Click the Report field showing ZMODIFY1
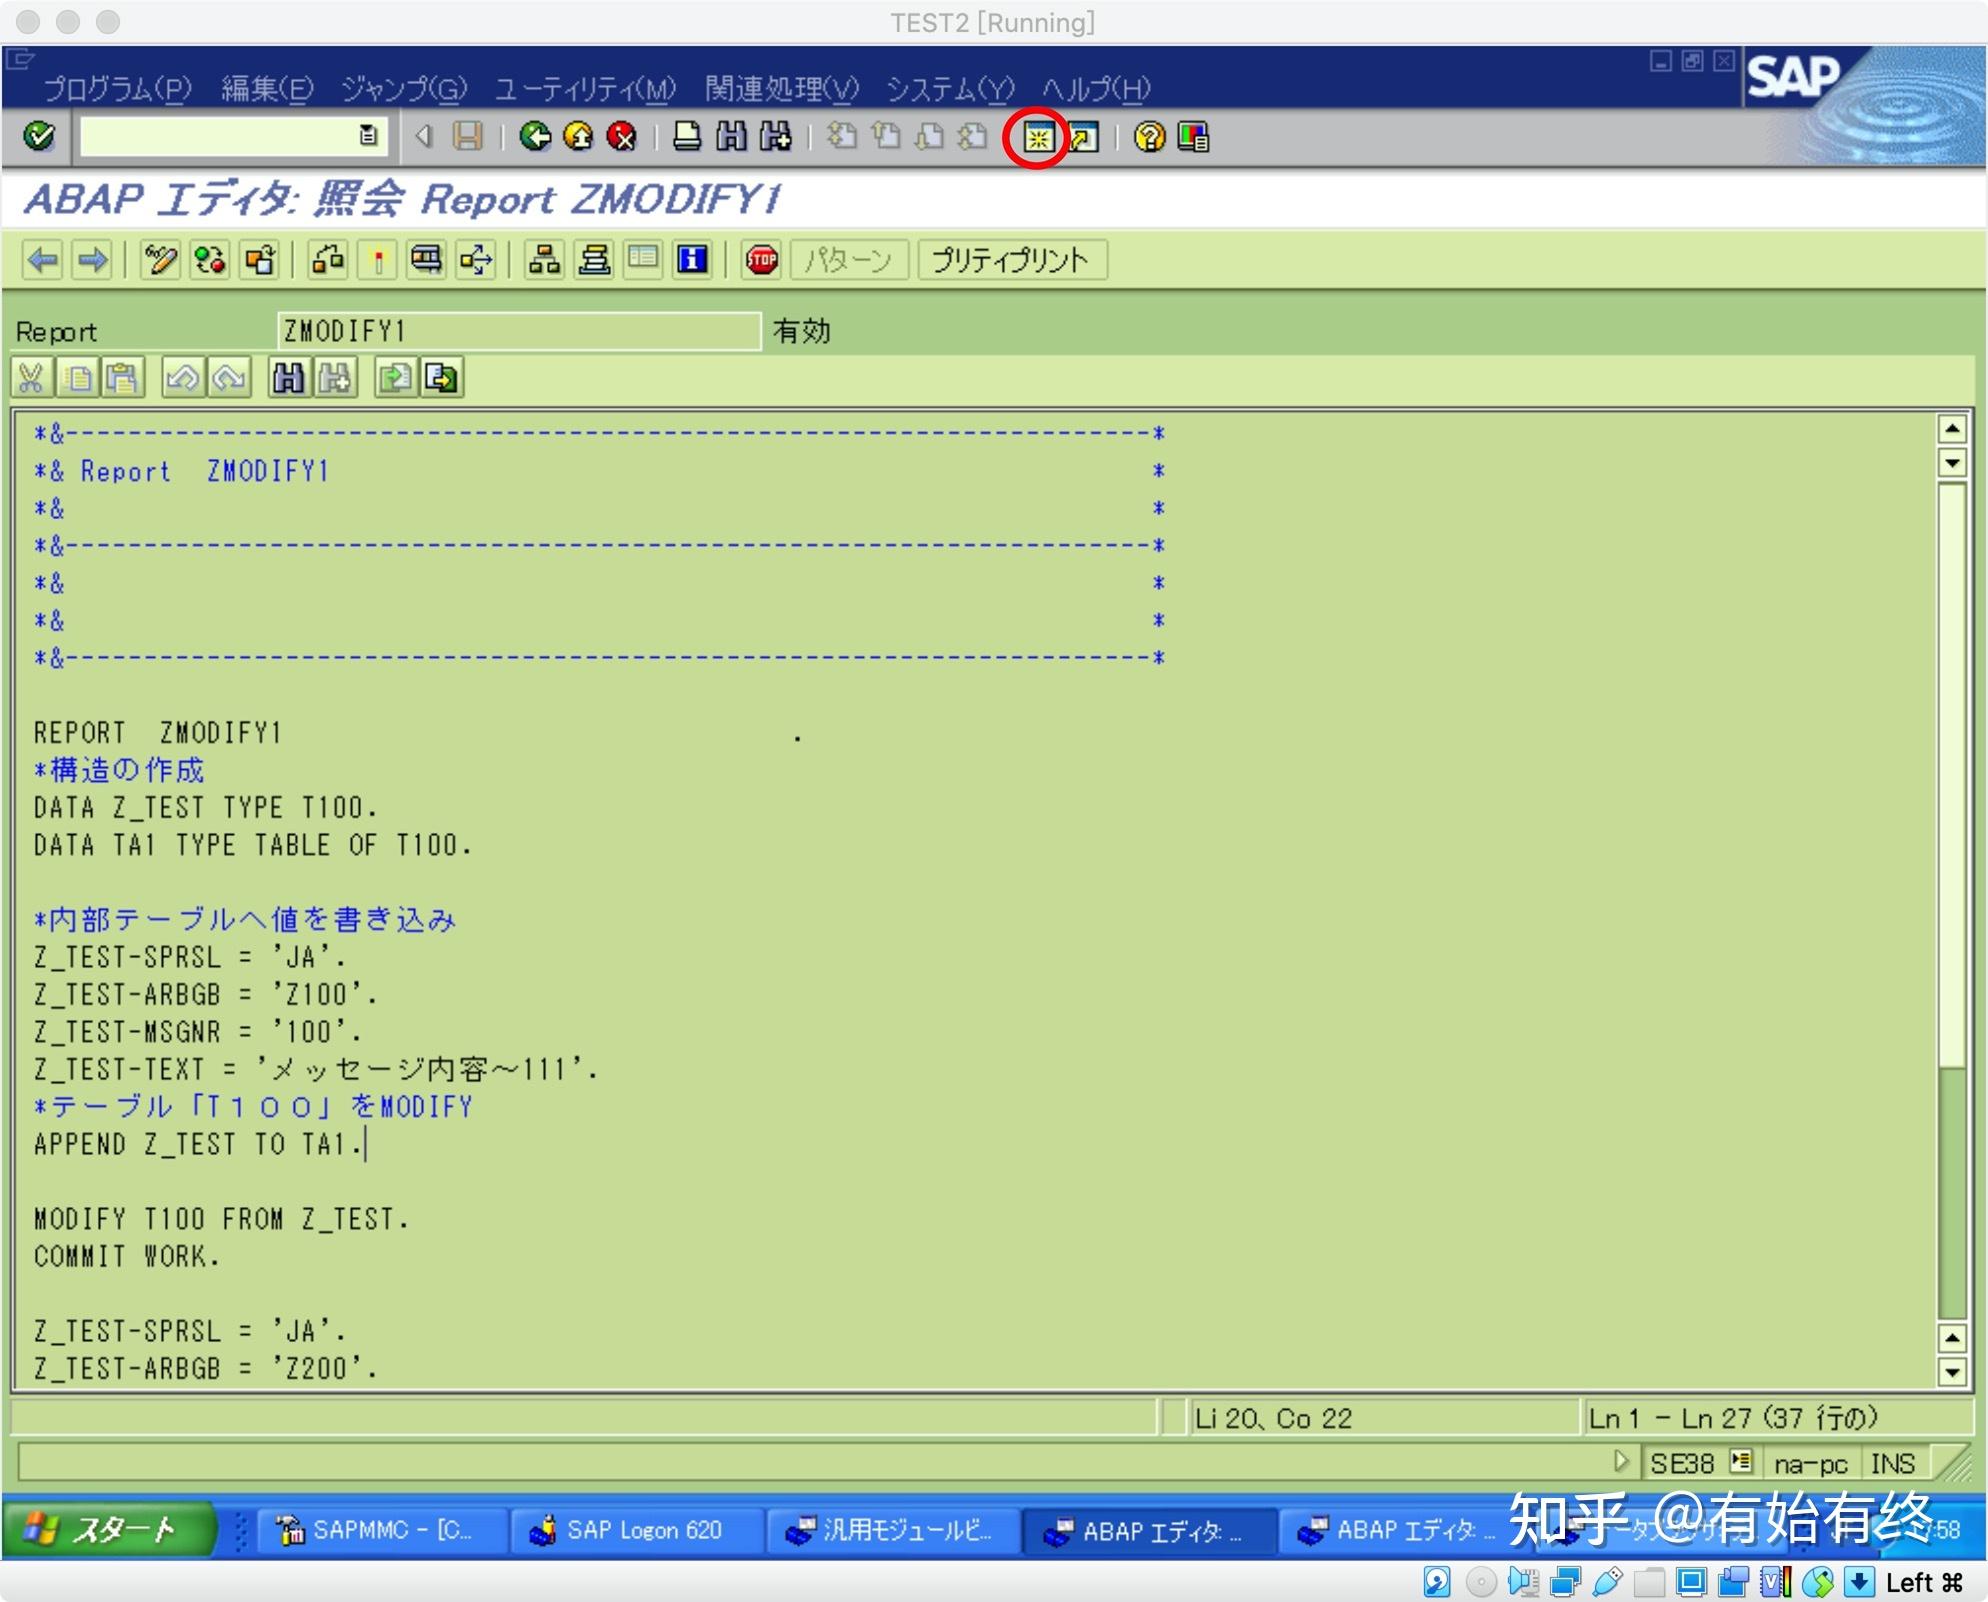The image size is (1988, 1602). 517,331
